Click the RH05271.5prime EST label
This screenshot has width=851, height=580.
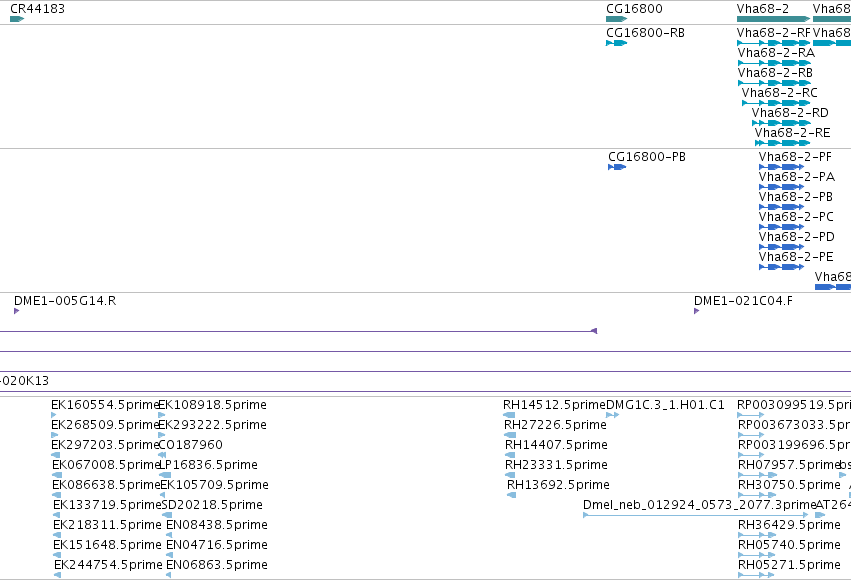click(x=789, y=565)
